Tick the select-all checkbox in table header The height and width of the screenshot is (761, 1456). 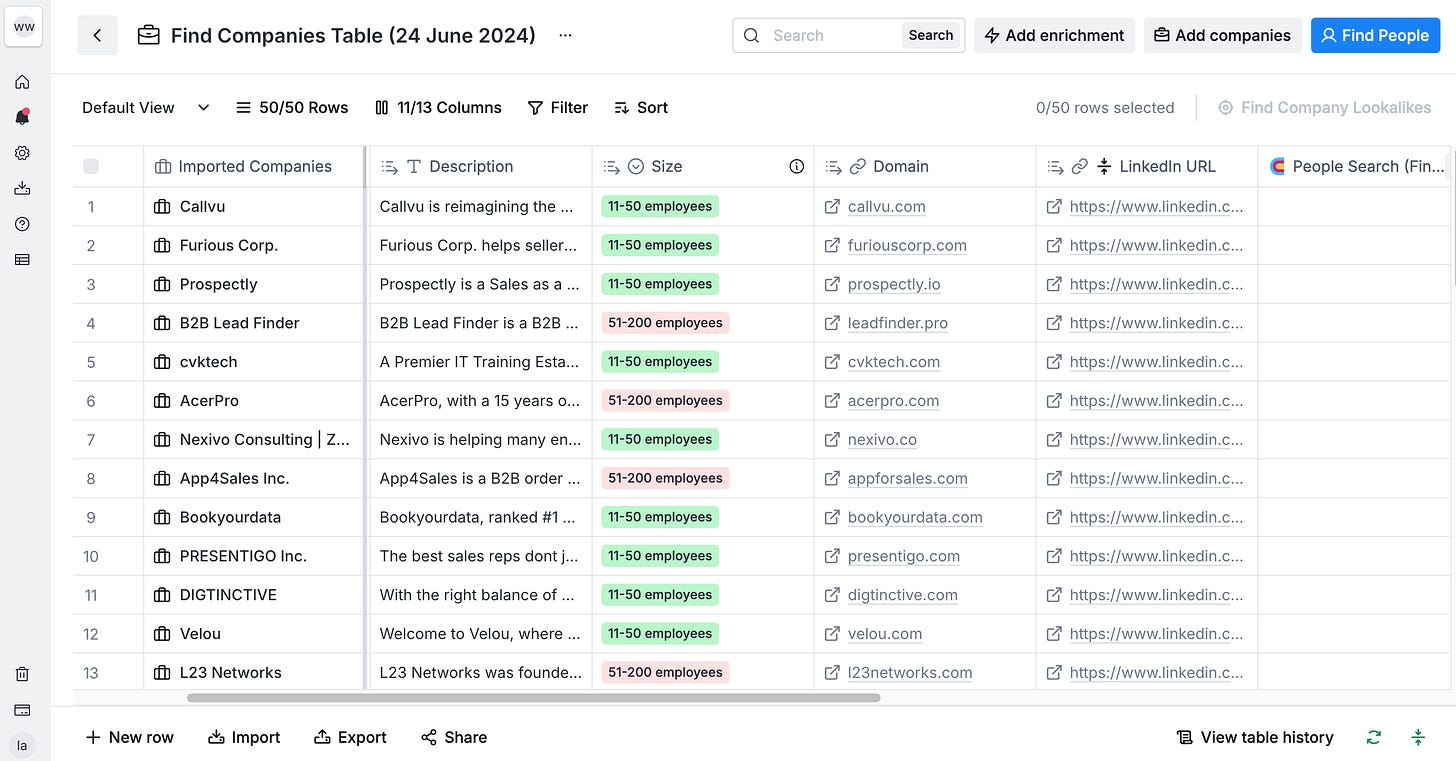(91, 166)
